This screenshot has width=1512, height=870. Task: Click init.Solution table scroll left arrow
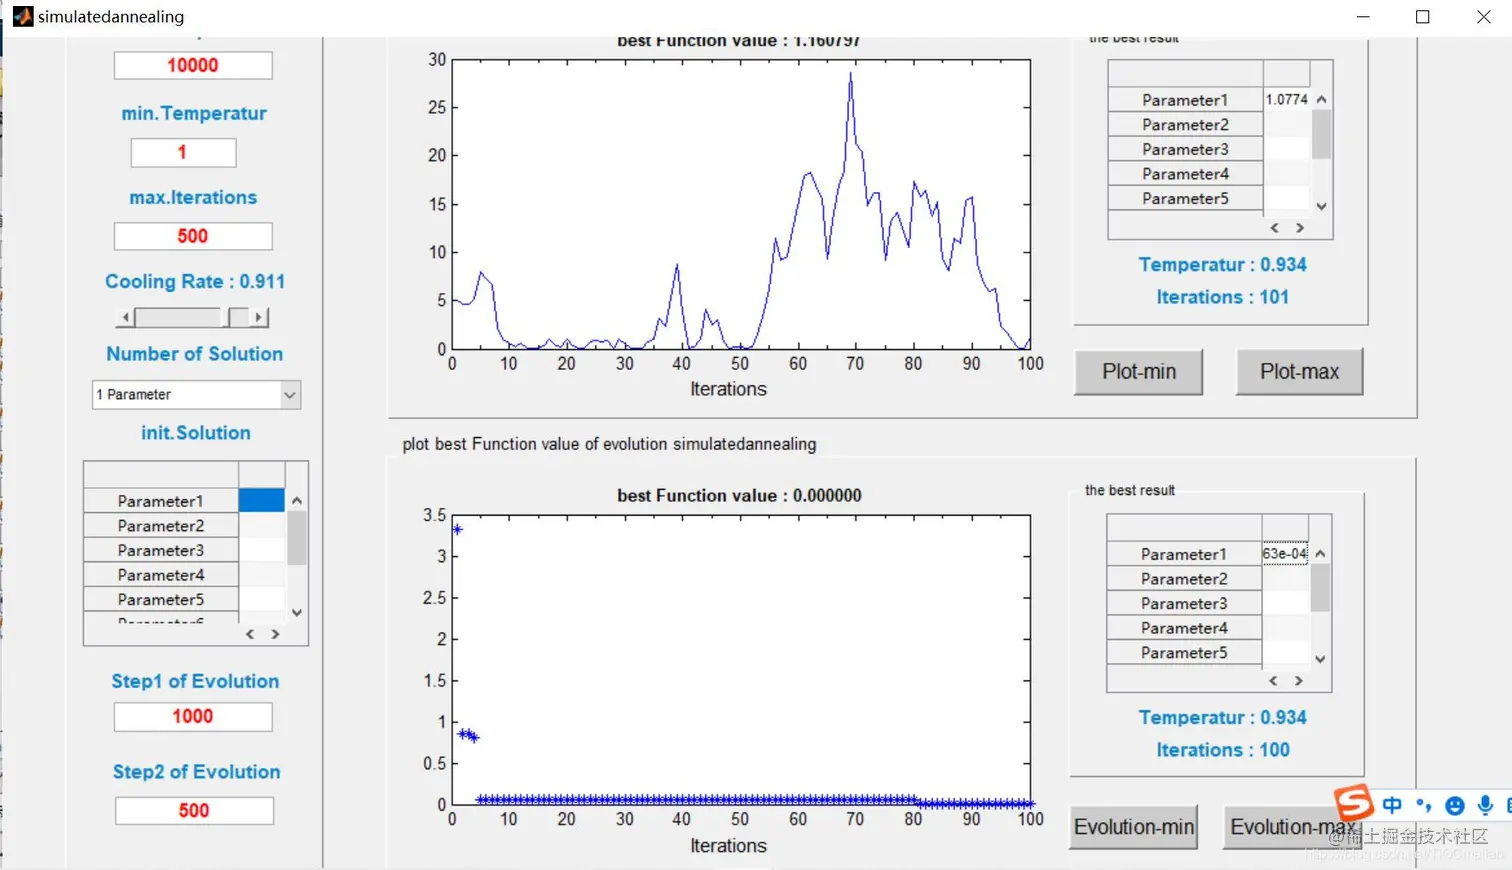[x=250, y=635]
